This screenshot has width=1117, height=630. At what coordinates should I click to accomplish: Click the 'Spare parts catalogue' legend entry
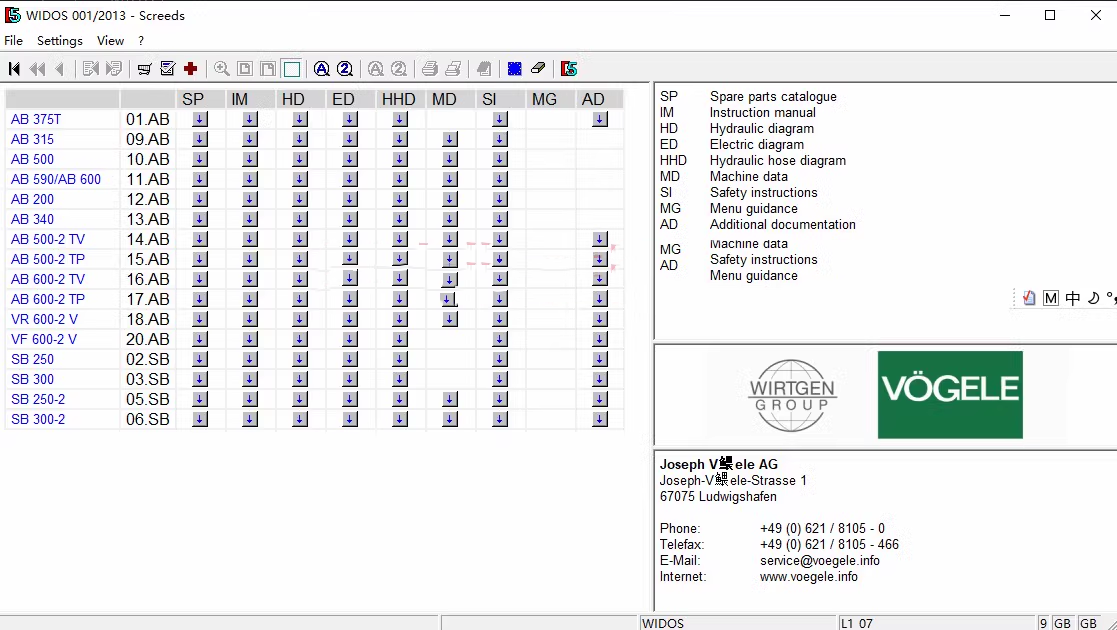point(773,96)
